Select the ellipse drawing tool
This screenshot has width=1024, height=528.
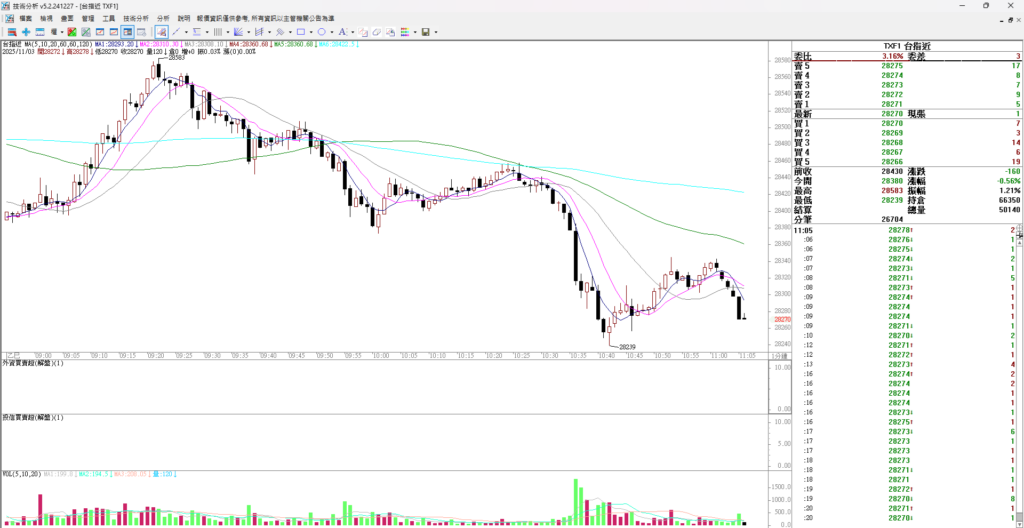322,32
